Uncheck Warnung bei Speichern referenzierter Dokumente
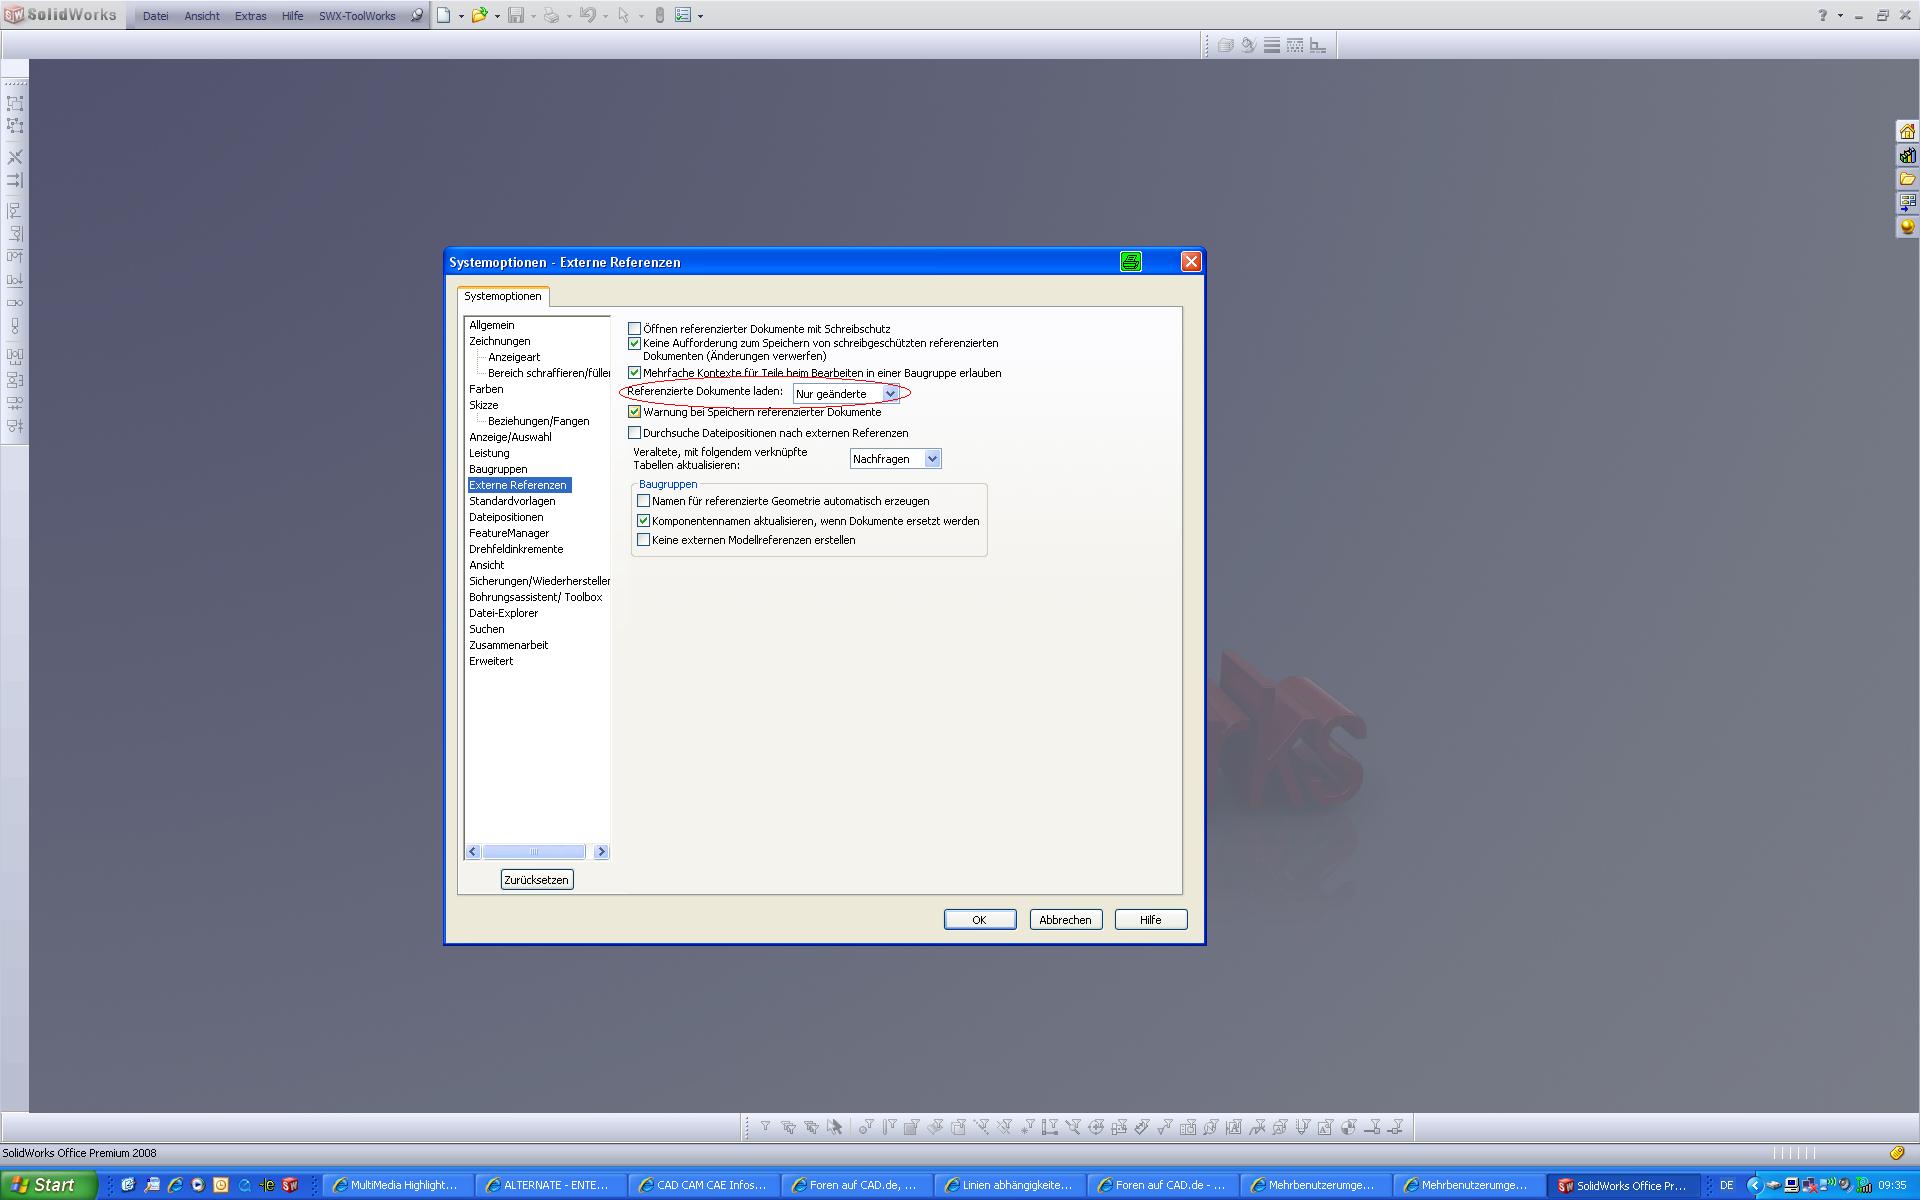1920x1200 pixels. pos(635,412)
